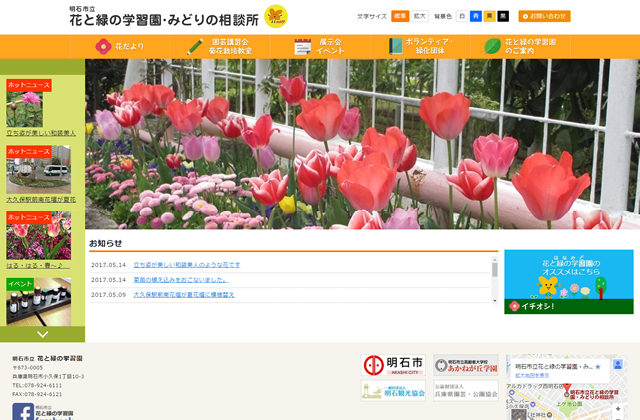Open the 兵庫県園芸・公園協会 banner
The height and width of the screenshot is (420, 640).
point(466,391)
